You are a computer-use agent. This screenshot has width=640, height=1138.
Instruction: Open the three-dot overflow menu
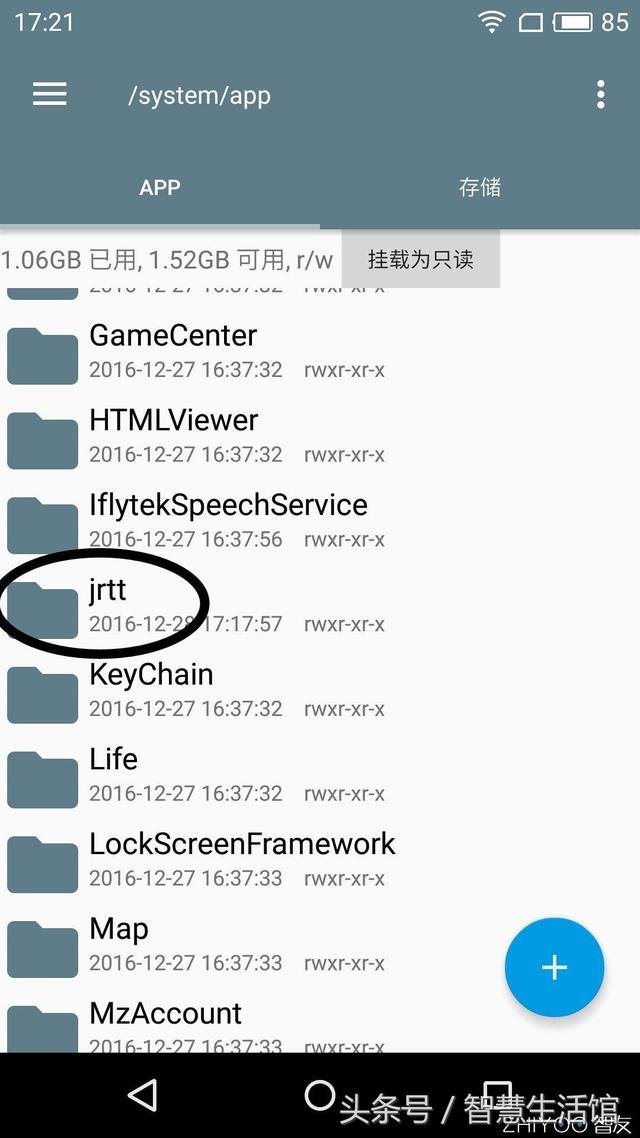tap(600, 94)
